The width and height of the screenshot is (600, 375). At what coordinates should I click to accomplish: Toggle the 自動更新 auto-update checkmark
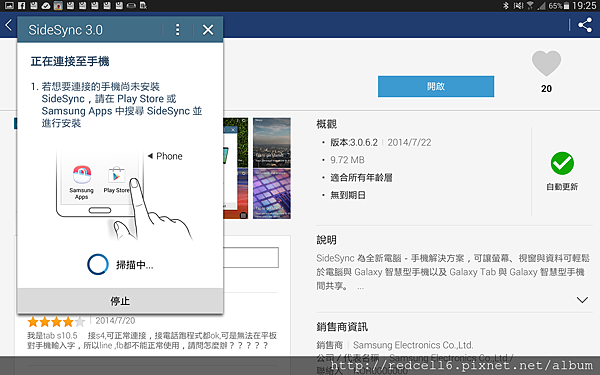(562, 163)
